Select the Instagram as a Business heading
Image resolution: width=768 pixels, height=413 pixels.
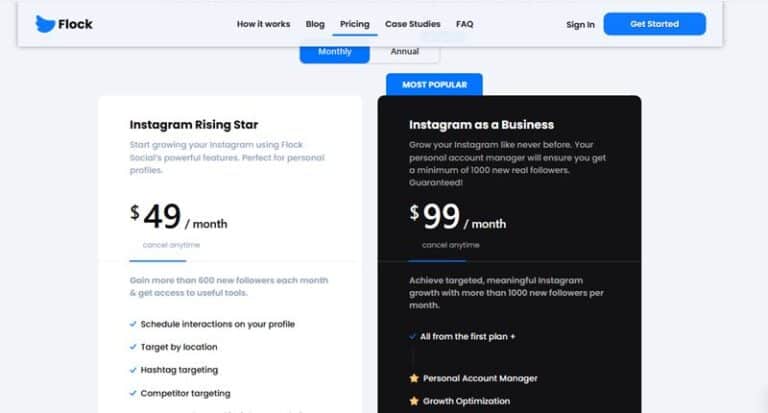pos(481,125)
